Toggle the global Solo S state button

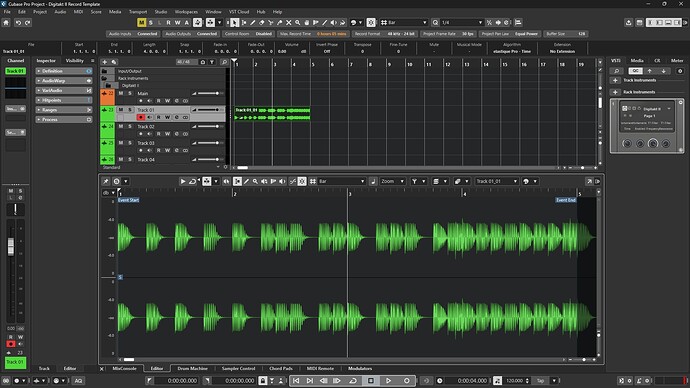[151, 22]
